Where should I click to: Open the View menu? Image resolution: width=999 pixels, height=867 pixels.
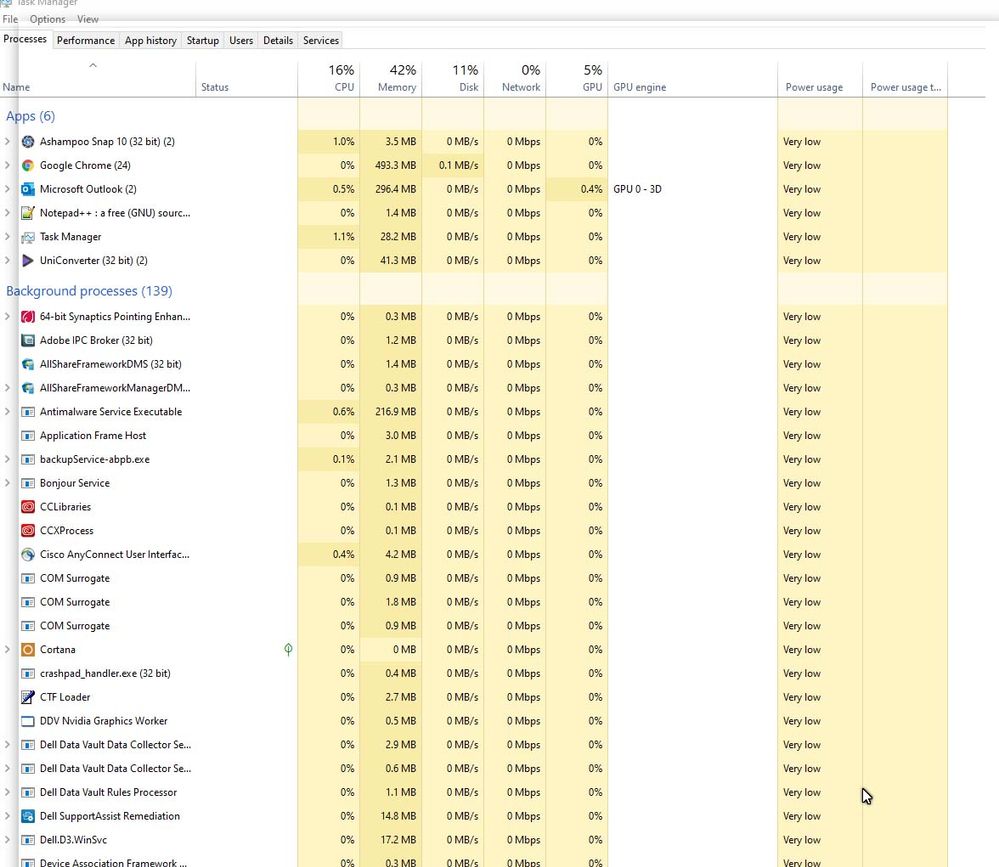[88, 19]
